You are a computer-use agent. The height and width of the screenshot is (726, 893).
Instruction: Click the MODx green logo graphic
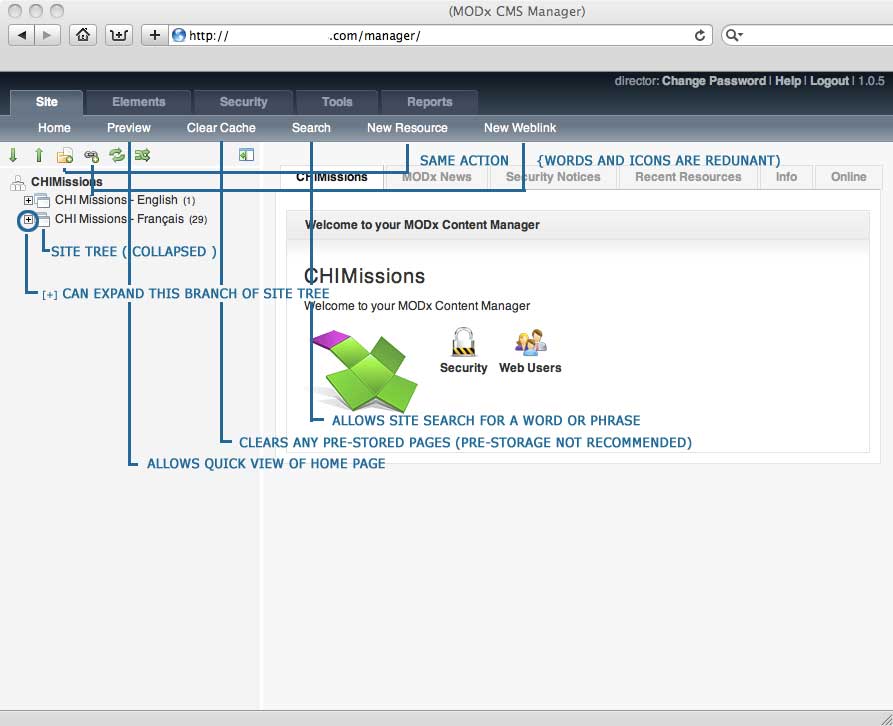pos(365,370)
